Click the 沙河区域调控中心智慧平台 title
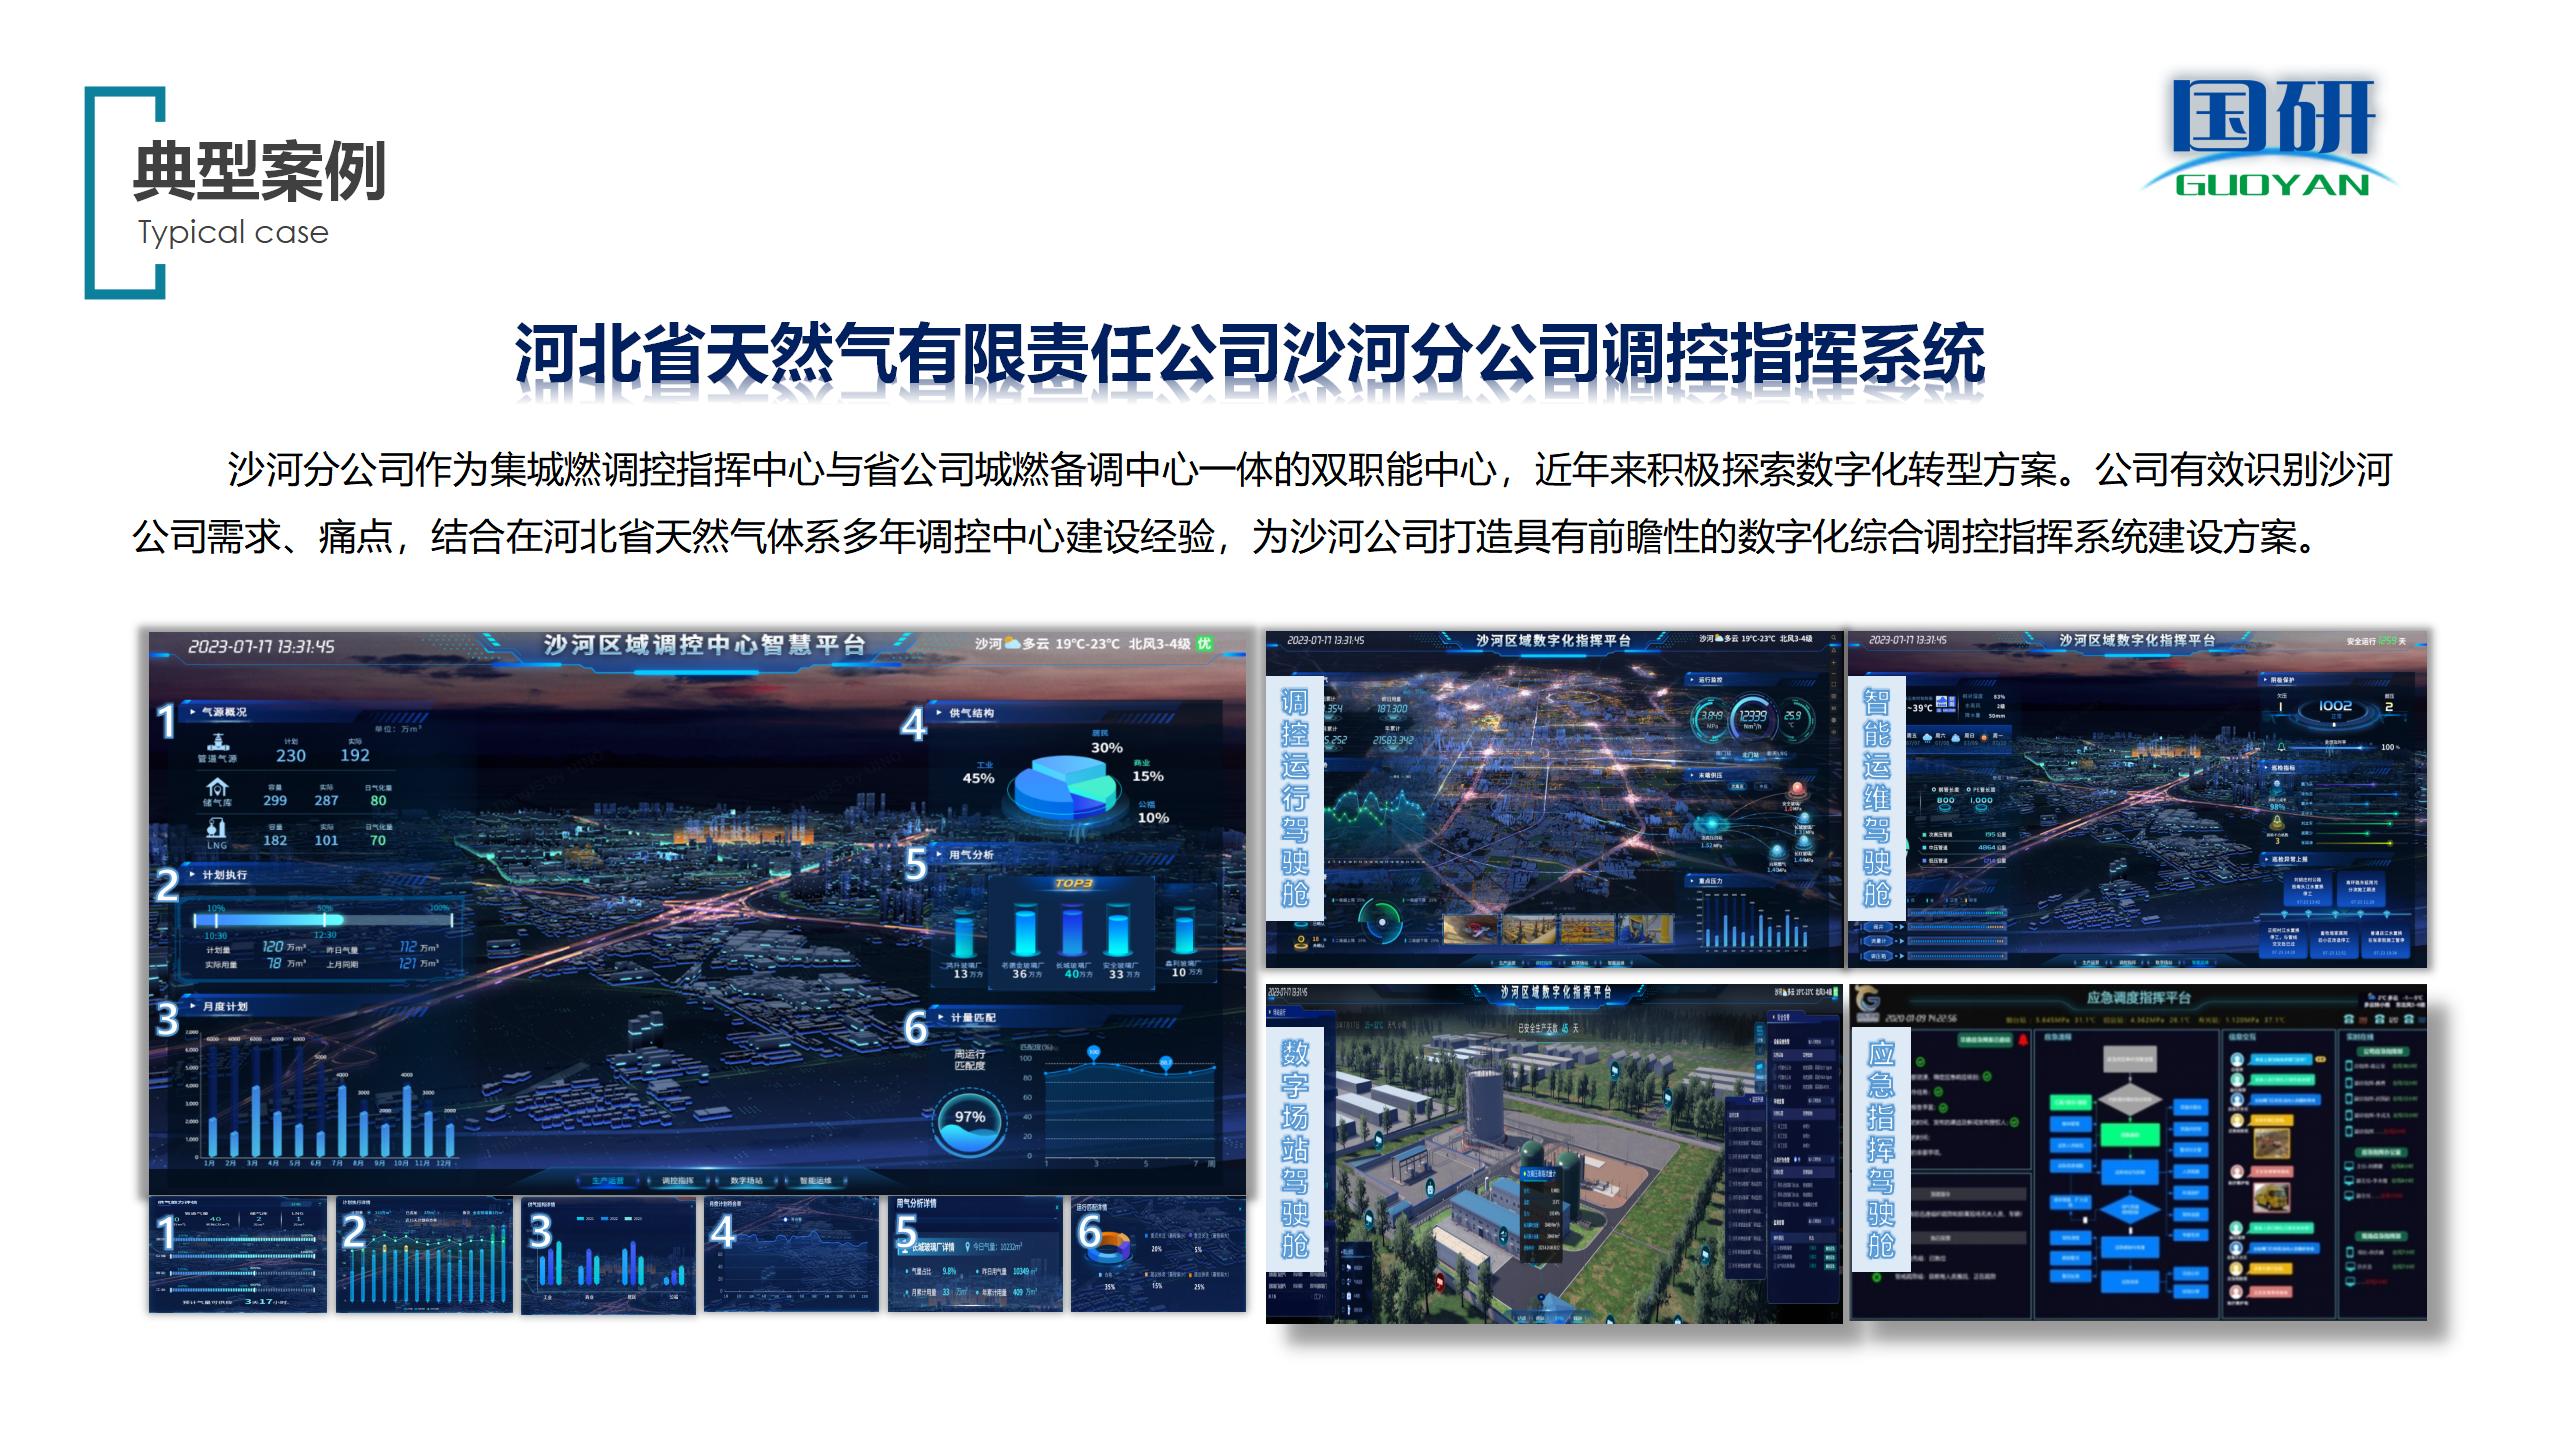Viewport: 2560px width, 1440px height. pyautogui.click(x=705, y=645)
